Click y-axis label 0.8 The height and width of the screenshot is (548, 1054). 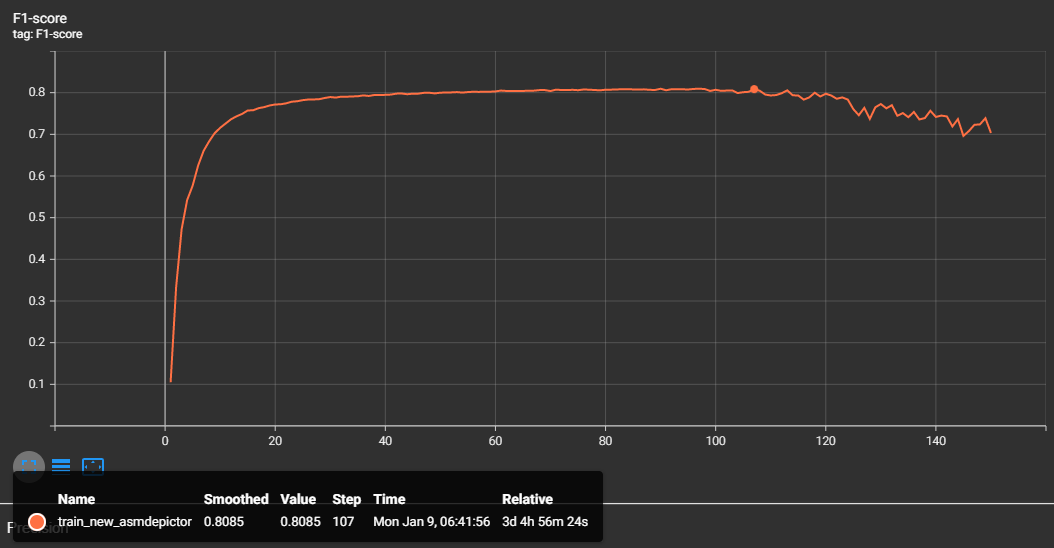pos(37,93)
